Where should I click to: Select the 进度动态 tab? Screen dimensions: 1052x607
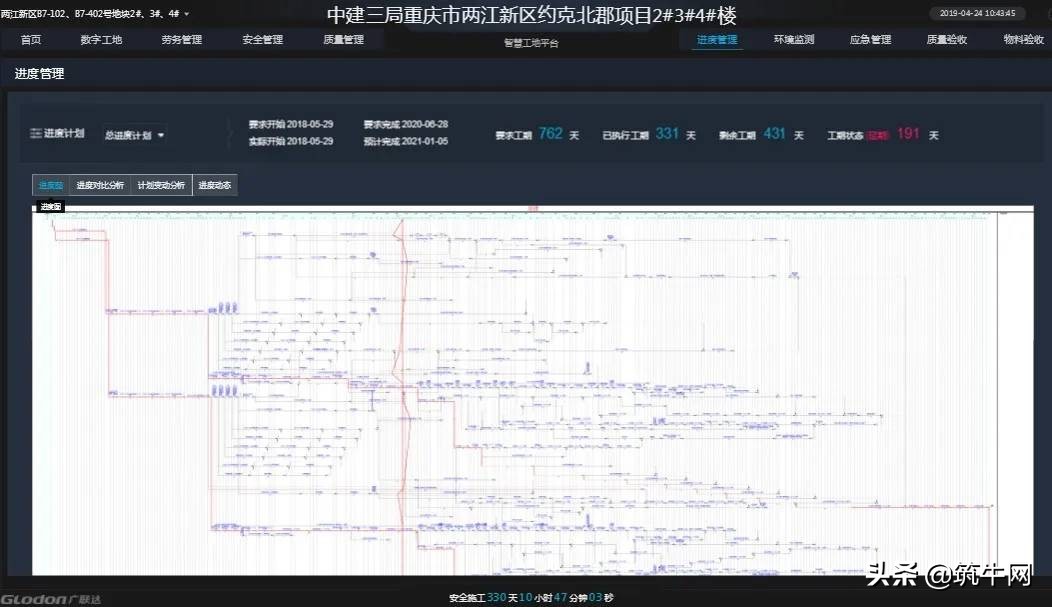(214, 185)
